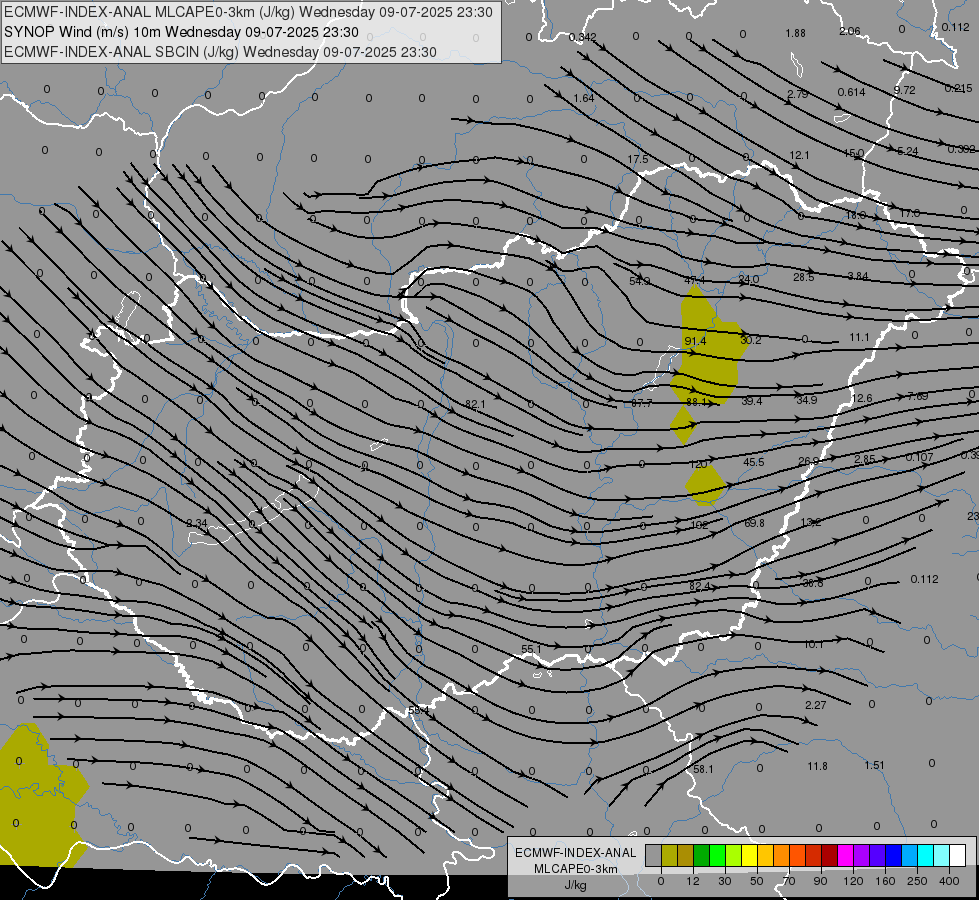The image size is (979, 900).
Task: Pick the dark red legend swatch
Action: click(829, 855)
